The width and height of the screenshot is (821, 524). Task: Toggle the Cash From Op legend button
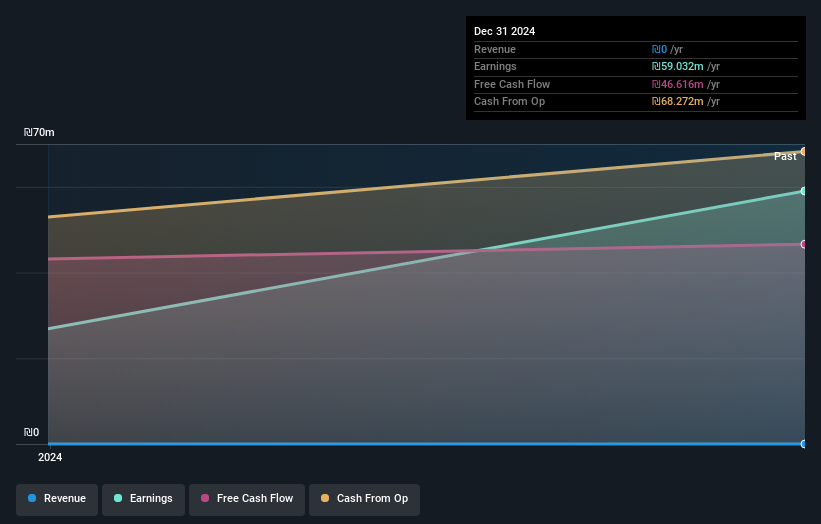(364, 499)
